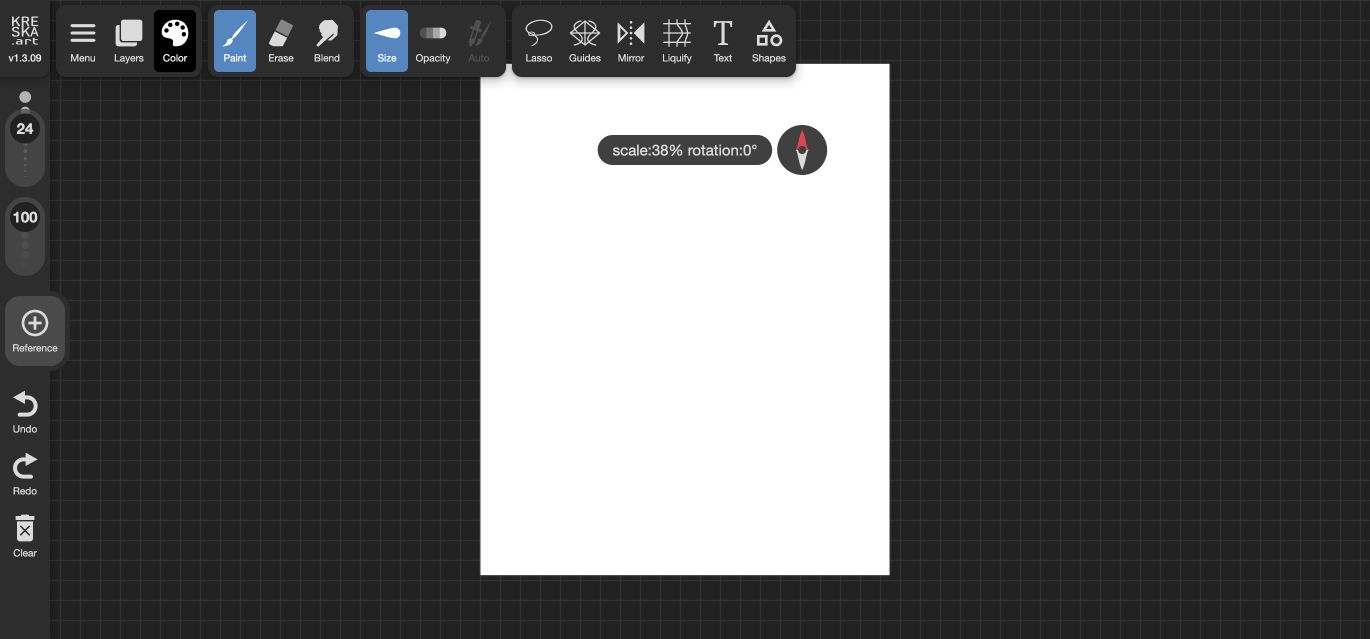Choose the Lasso selection tool
The image size is (1370, 639).
pyautogui.click(x=539, y=41)
